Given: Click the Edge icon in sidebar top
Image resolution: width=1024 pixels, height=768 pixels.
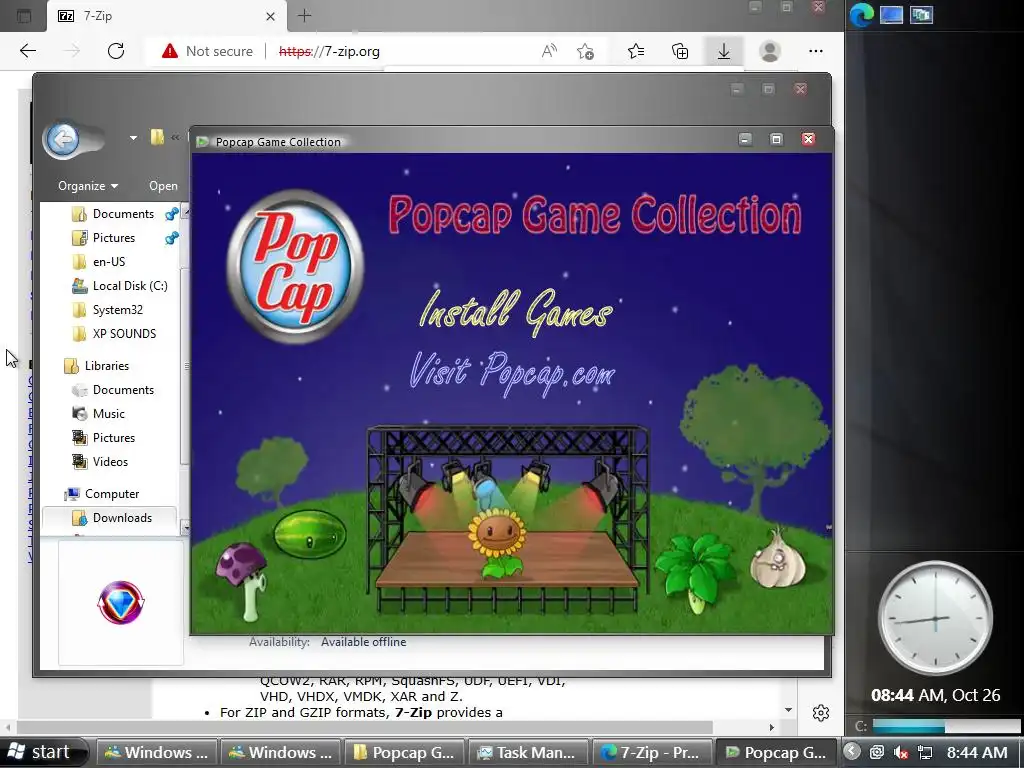Looking at the screenshot, I should [x=861, y=14].
